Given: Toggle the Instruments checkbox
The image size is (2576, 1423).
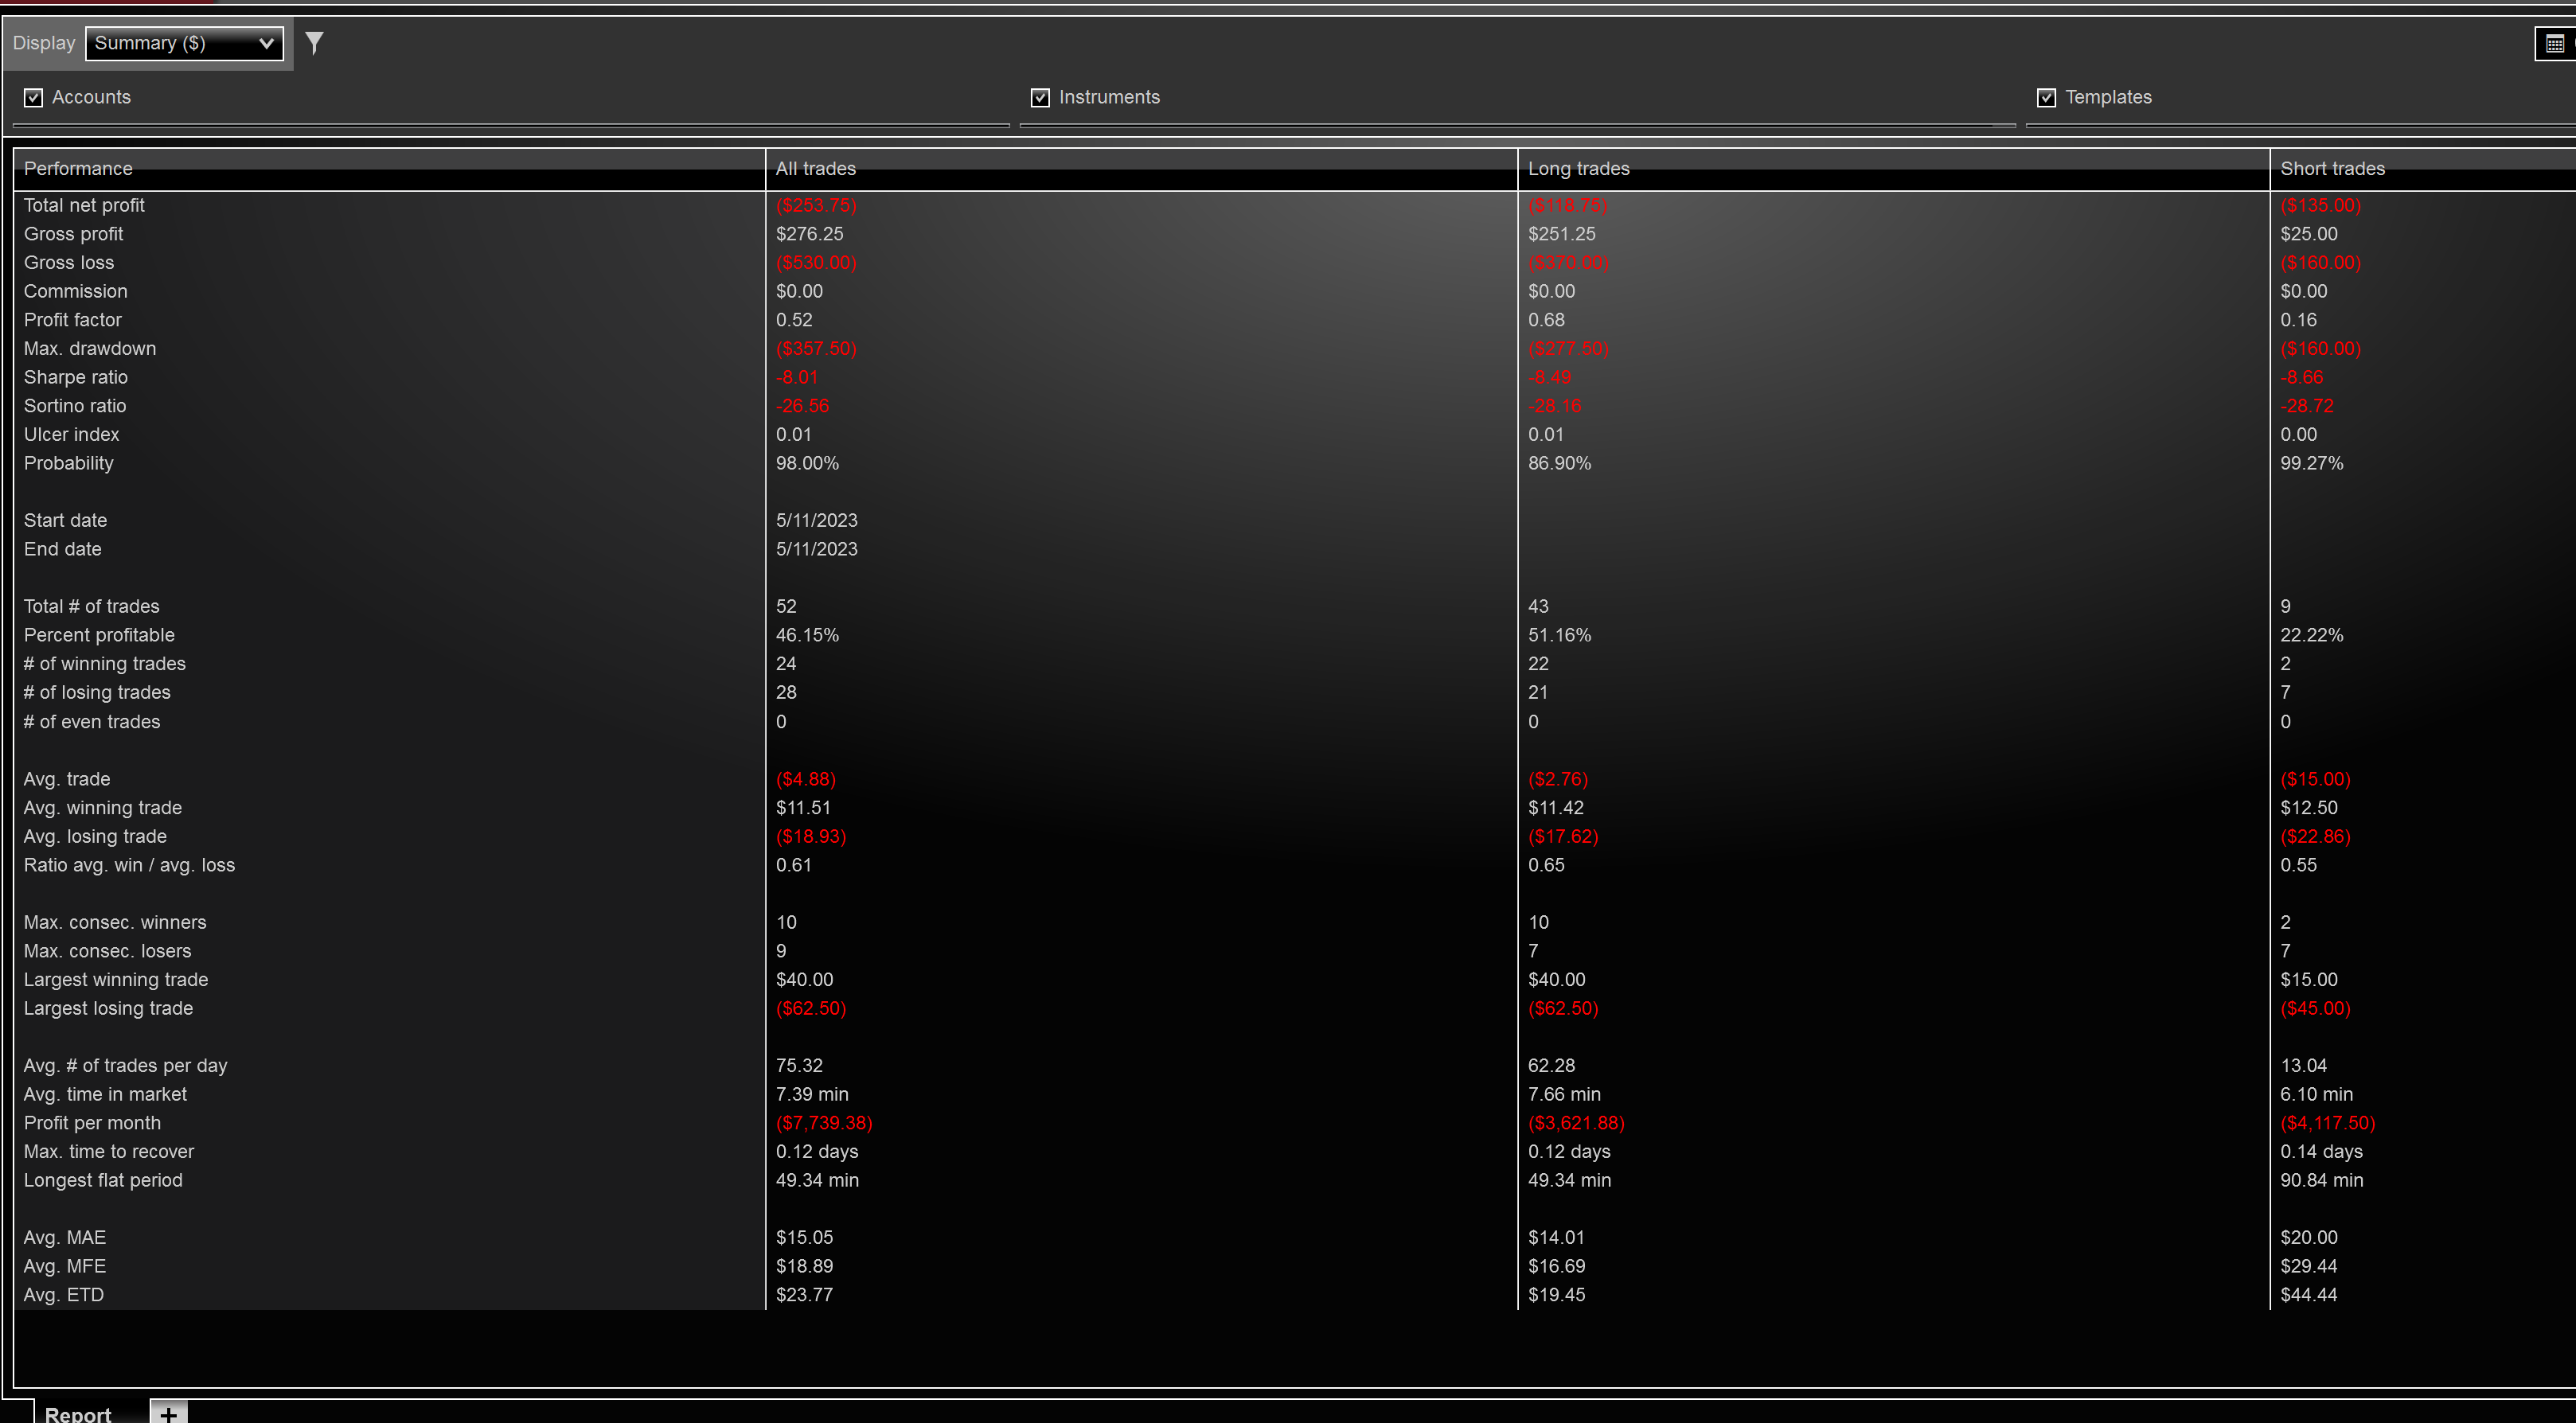Looking at the screenshot, I should [x=1040, y=98].
